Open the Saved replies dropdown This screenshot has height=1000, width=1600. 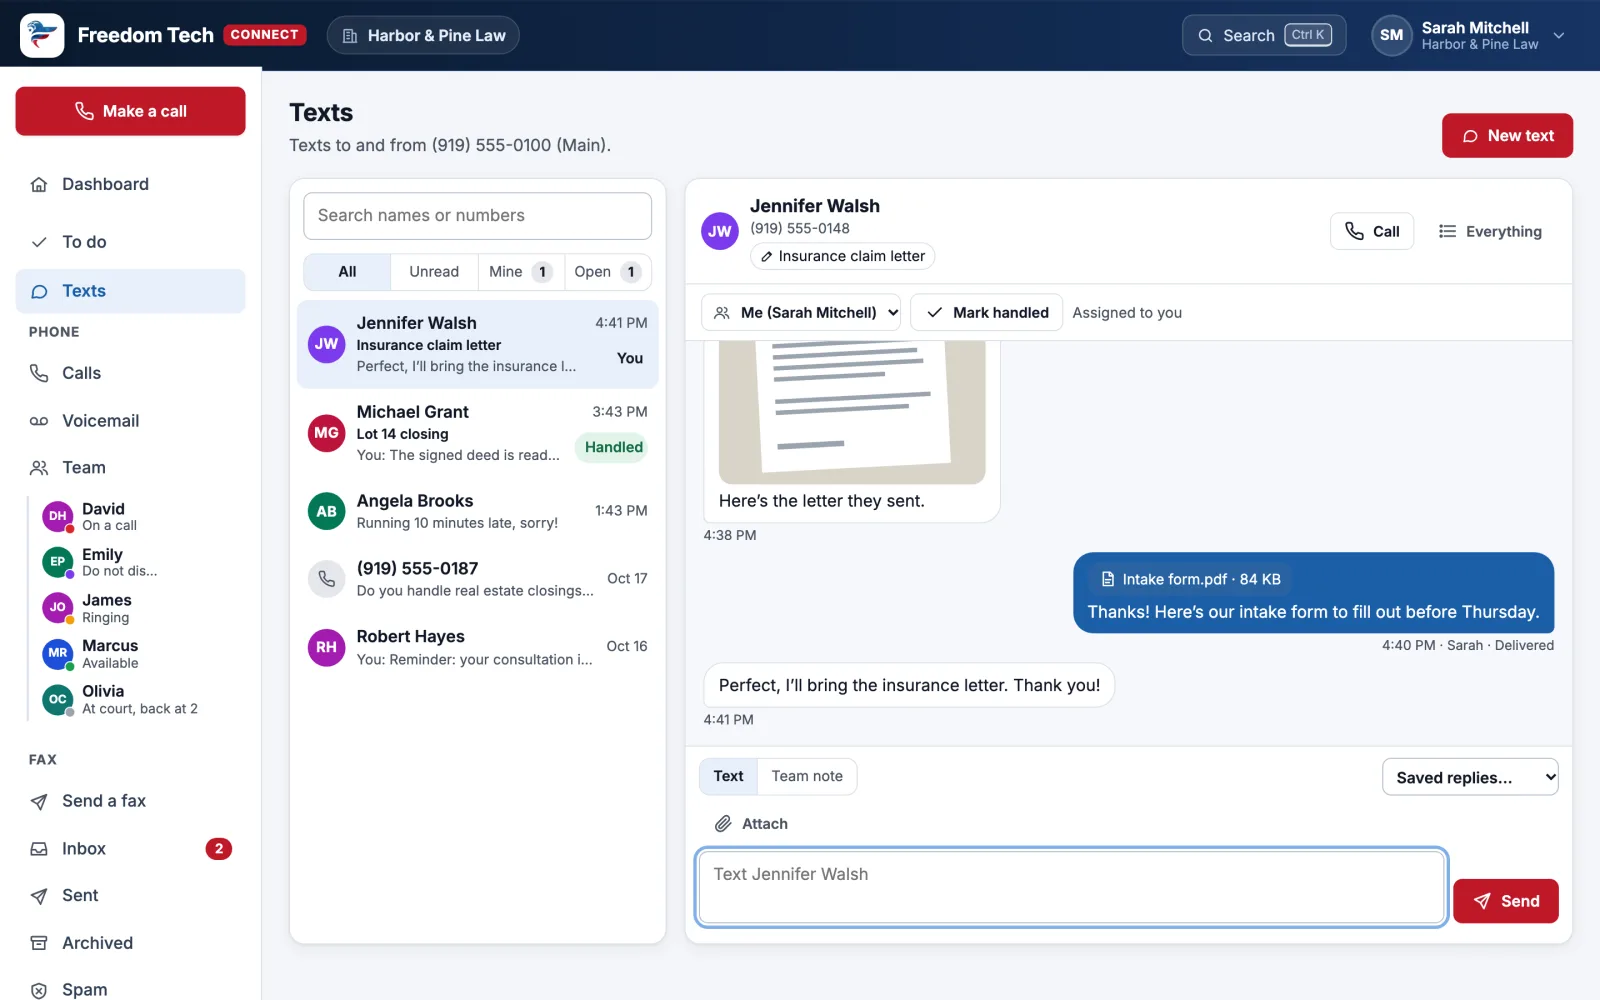coord(1470,777)
